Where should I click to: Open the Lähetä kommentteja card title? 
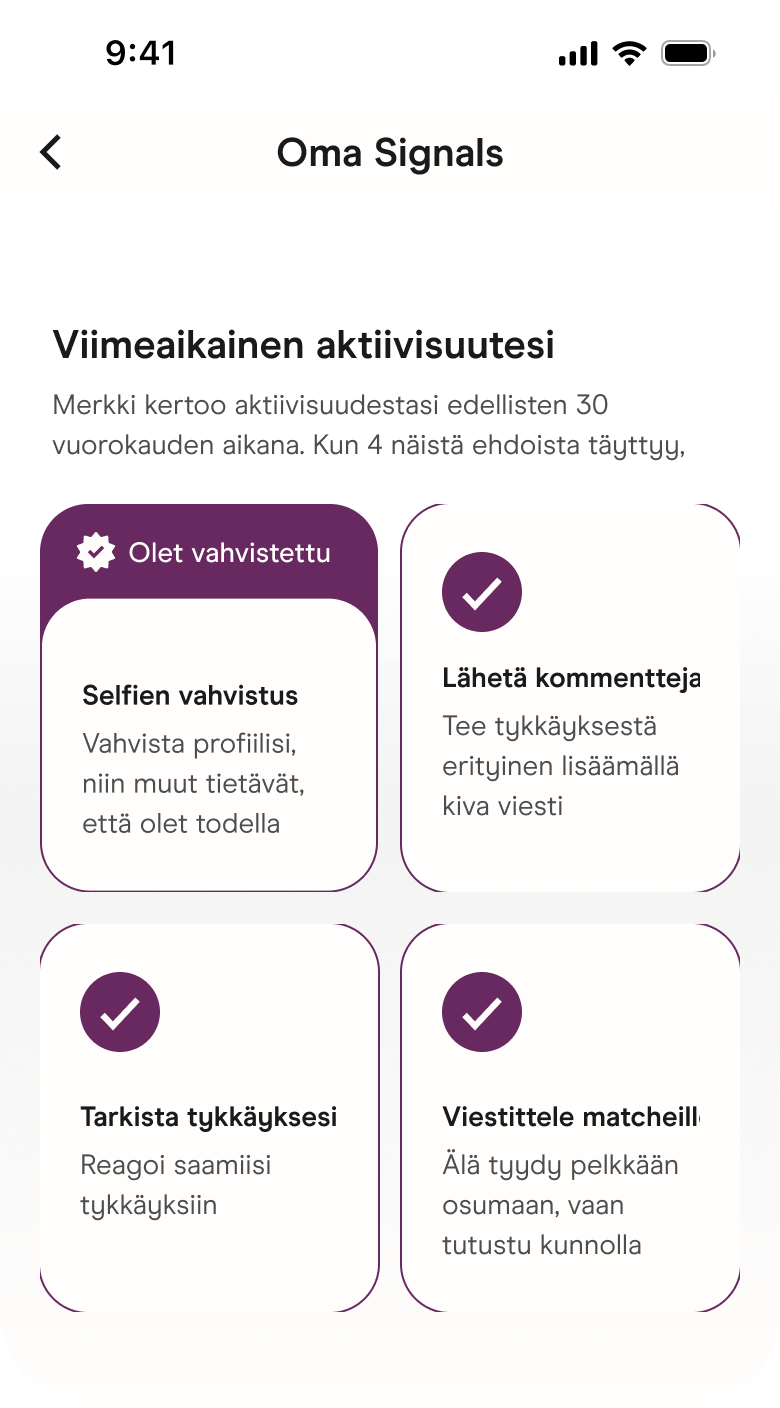(571, 678)
